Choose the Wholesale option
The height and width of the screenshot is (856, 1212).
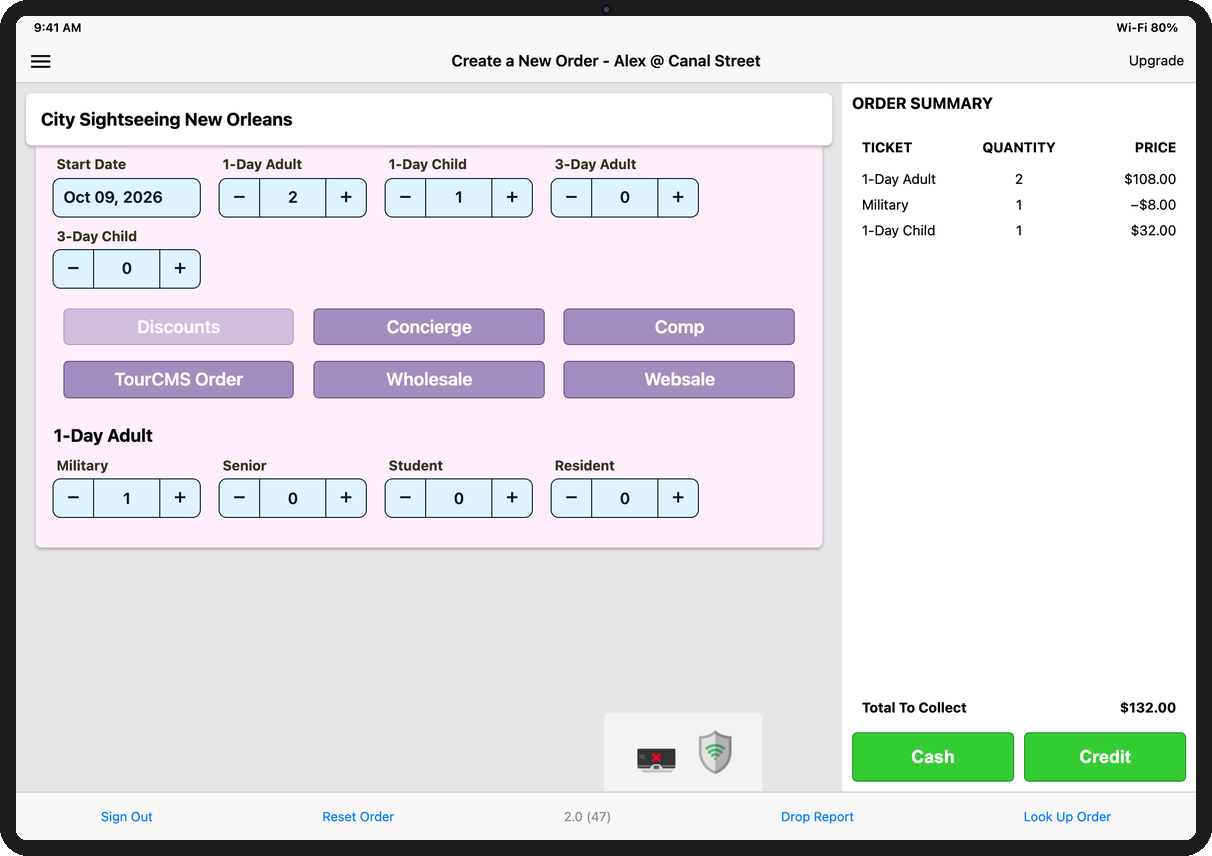[x=429, y=380]
